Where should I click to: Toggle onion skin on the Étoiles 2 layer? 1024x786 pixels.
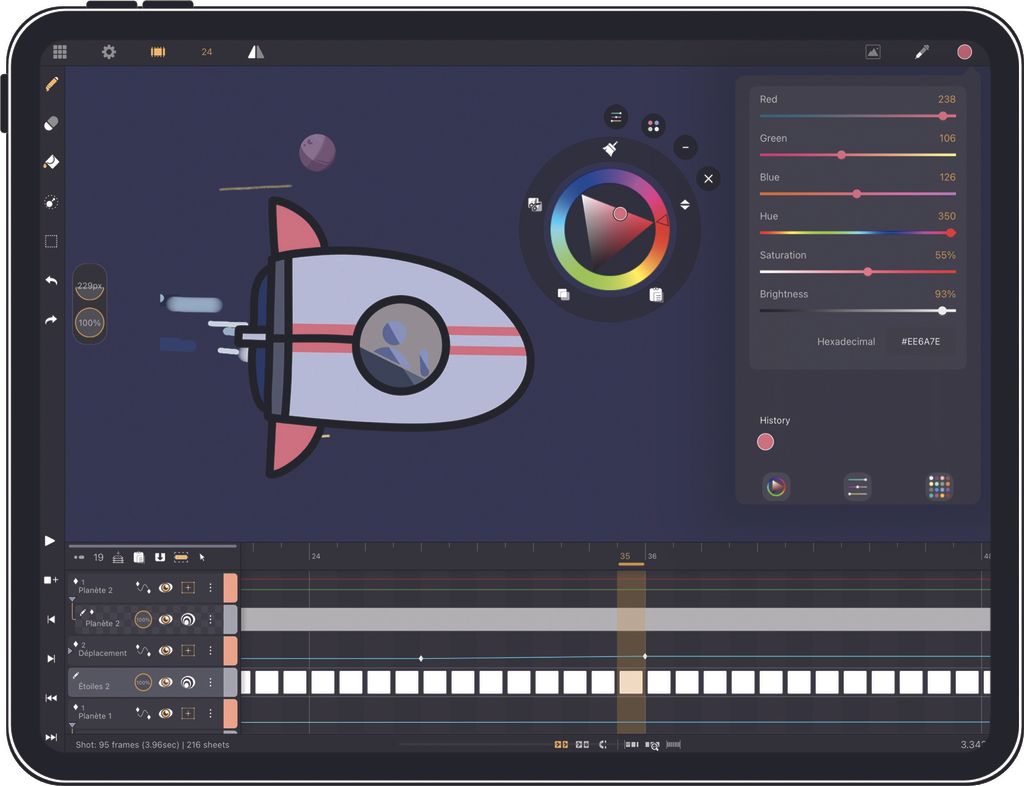188,682
